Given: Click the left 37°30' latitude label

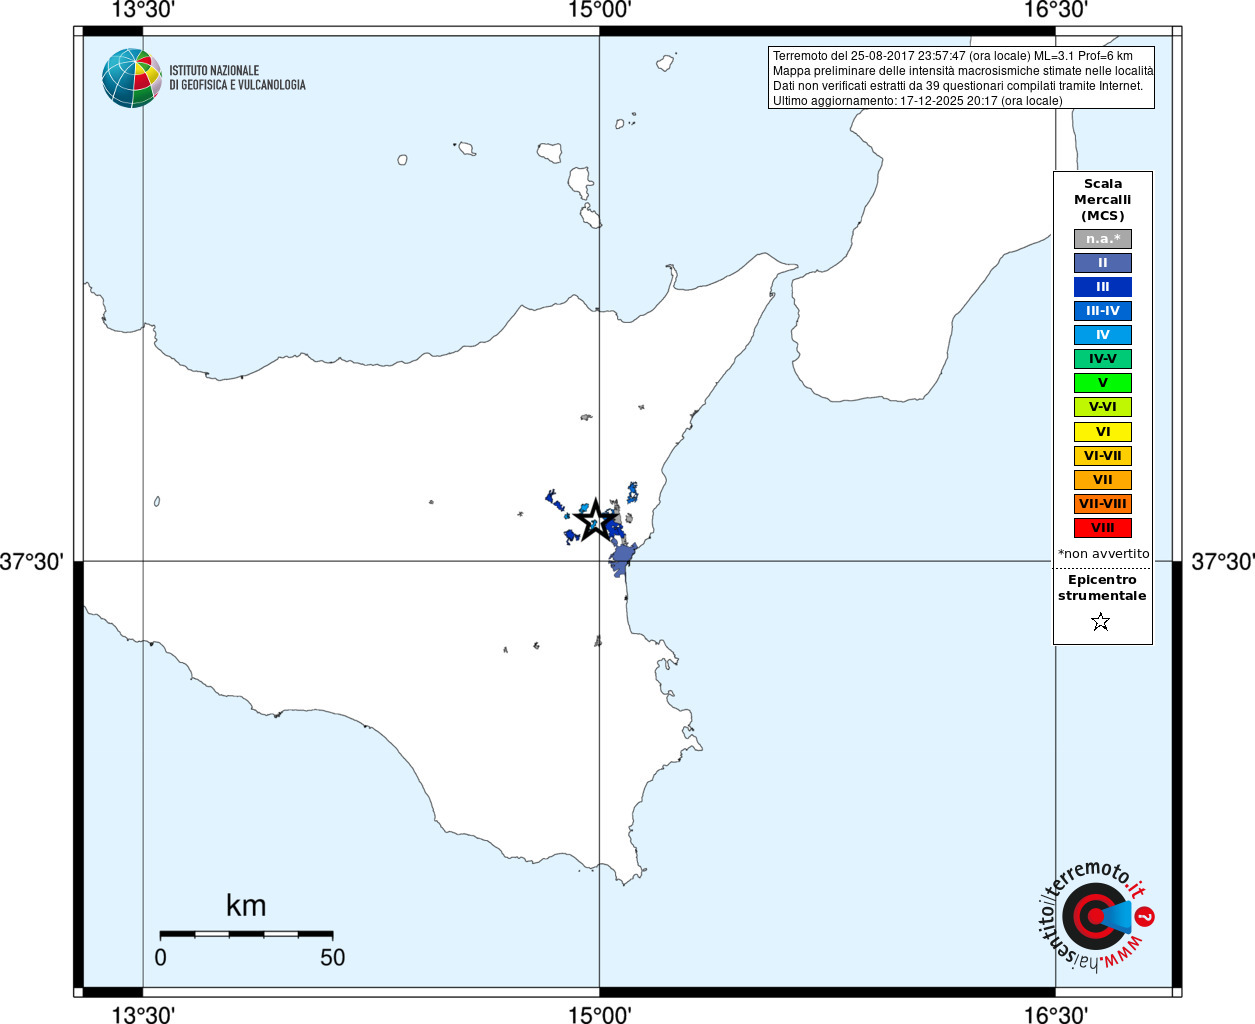Looking at the screenshot, I should coord(32,562).
